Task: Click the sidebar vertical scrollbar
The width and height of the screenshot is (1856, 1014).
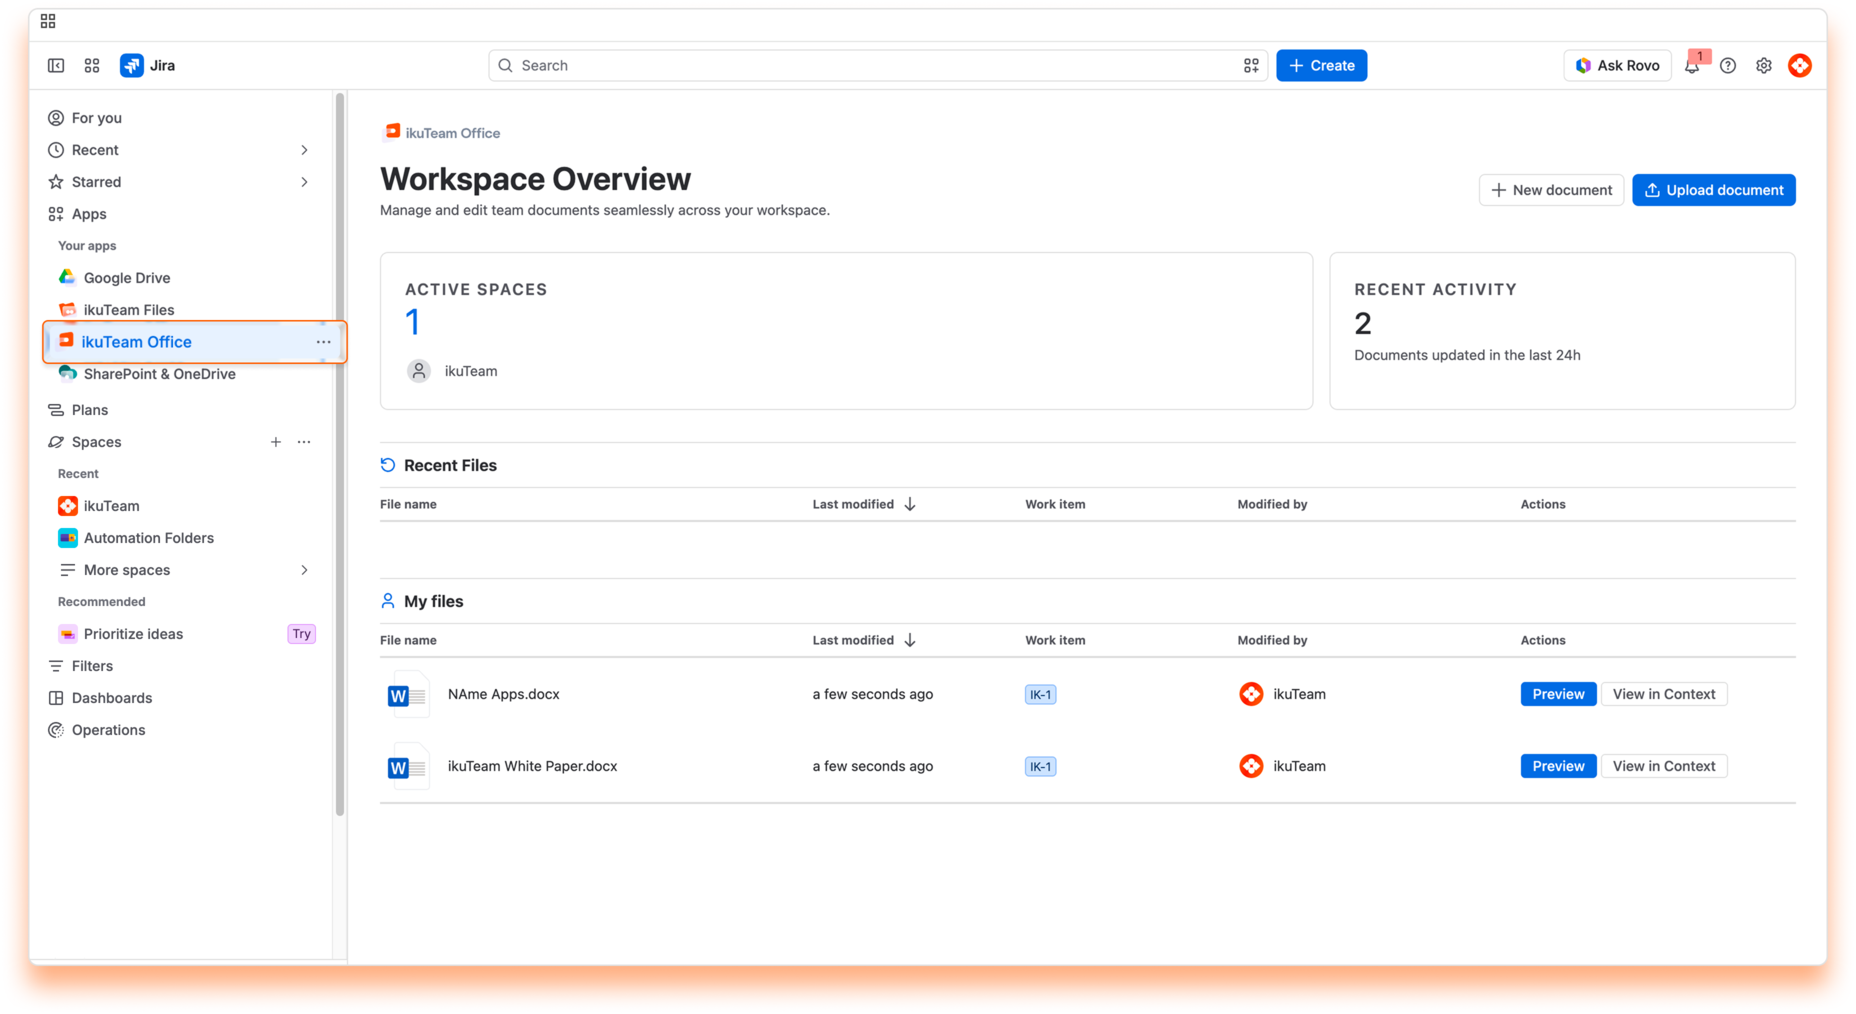Action: (340, 455)
